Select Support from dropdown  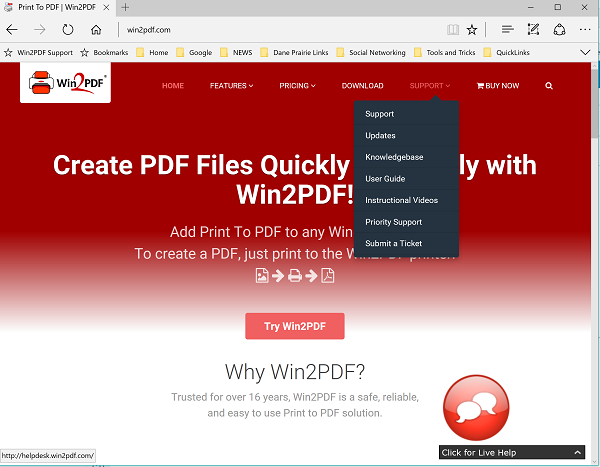click(406, 114)
